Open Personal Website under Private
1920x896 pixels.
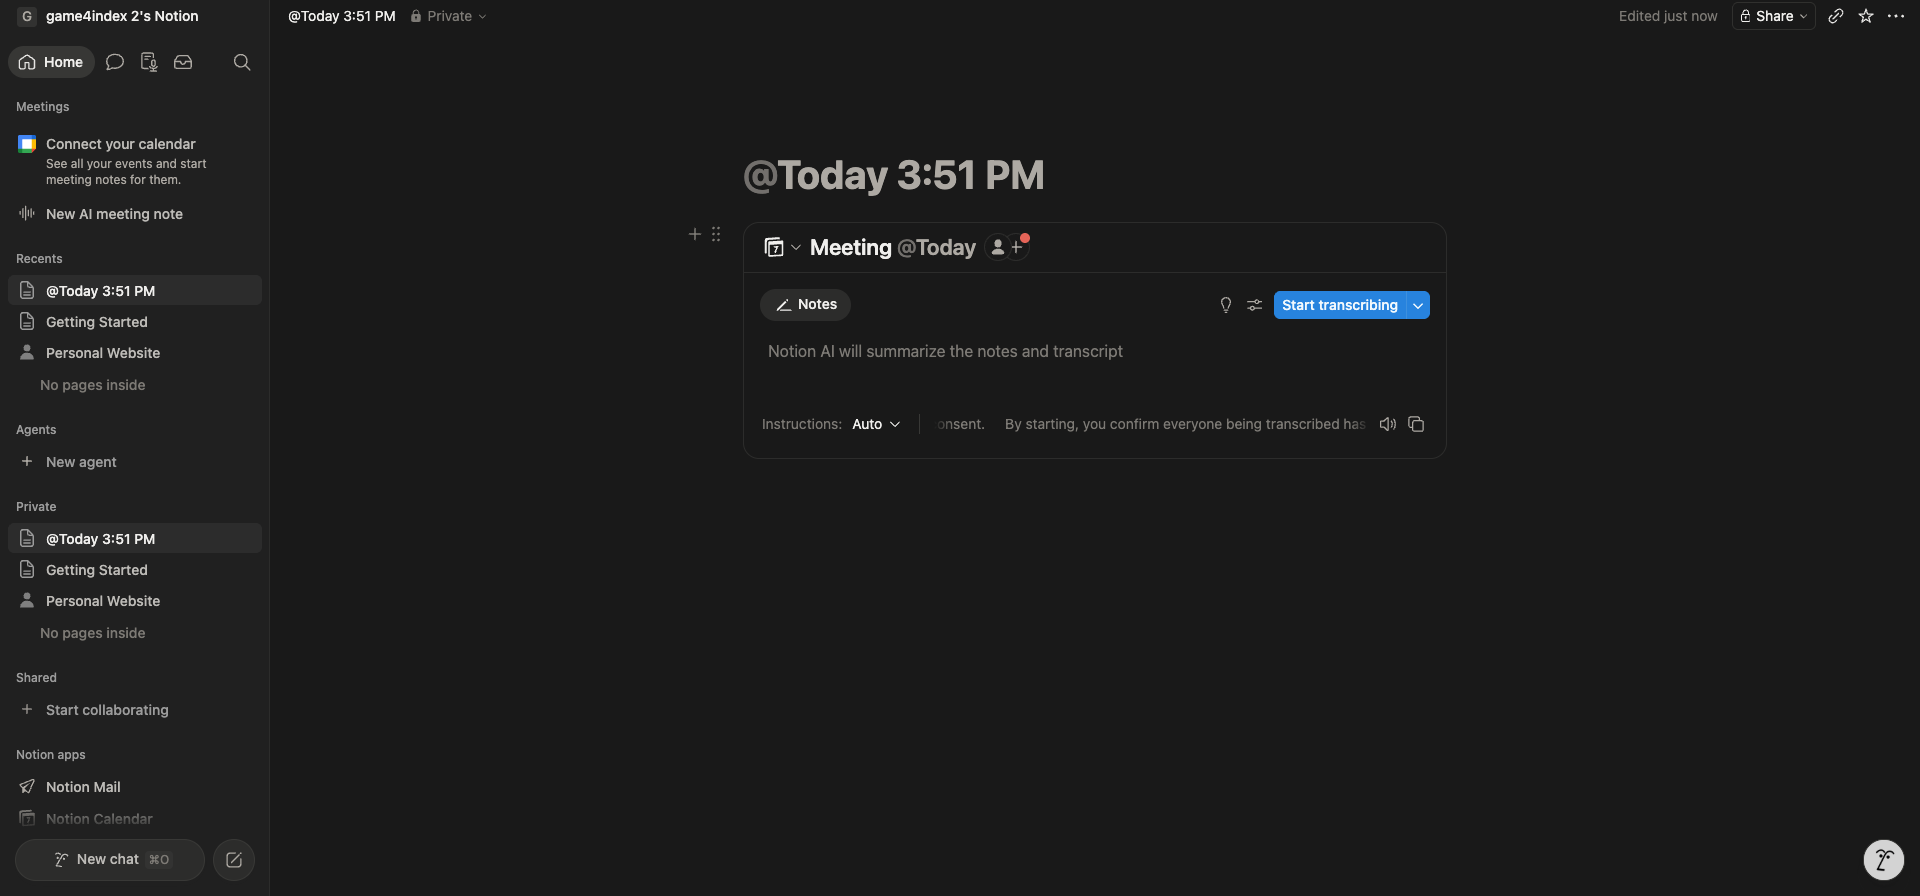135,601
